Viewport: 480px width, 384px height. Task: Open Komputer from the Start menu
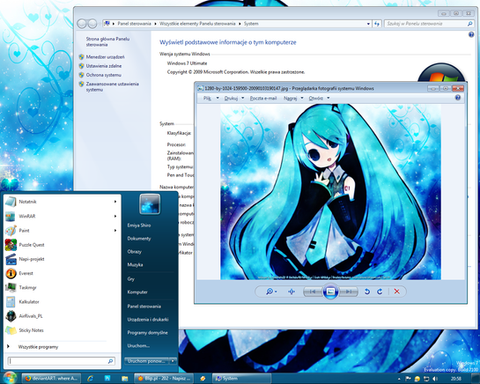[x=137, y=292]
